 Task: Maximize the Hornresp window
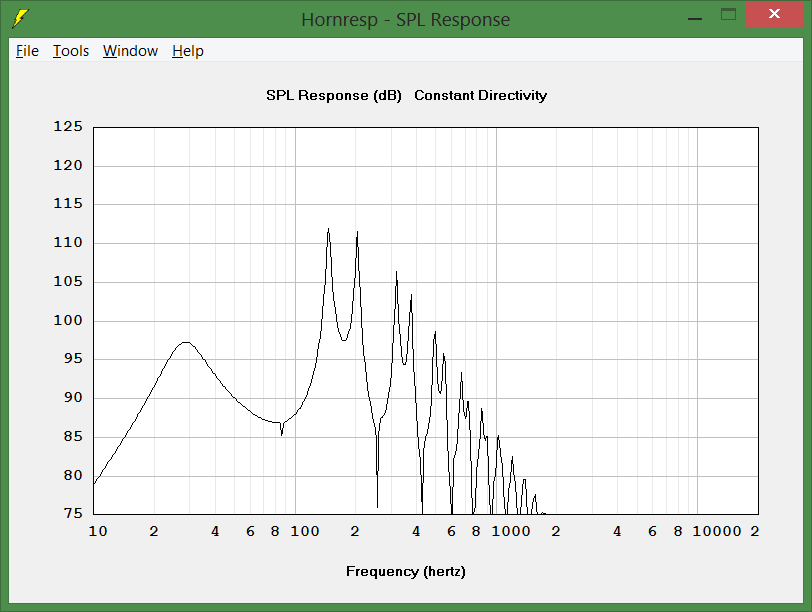[x=729, y=14]
